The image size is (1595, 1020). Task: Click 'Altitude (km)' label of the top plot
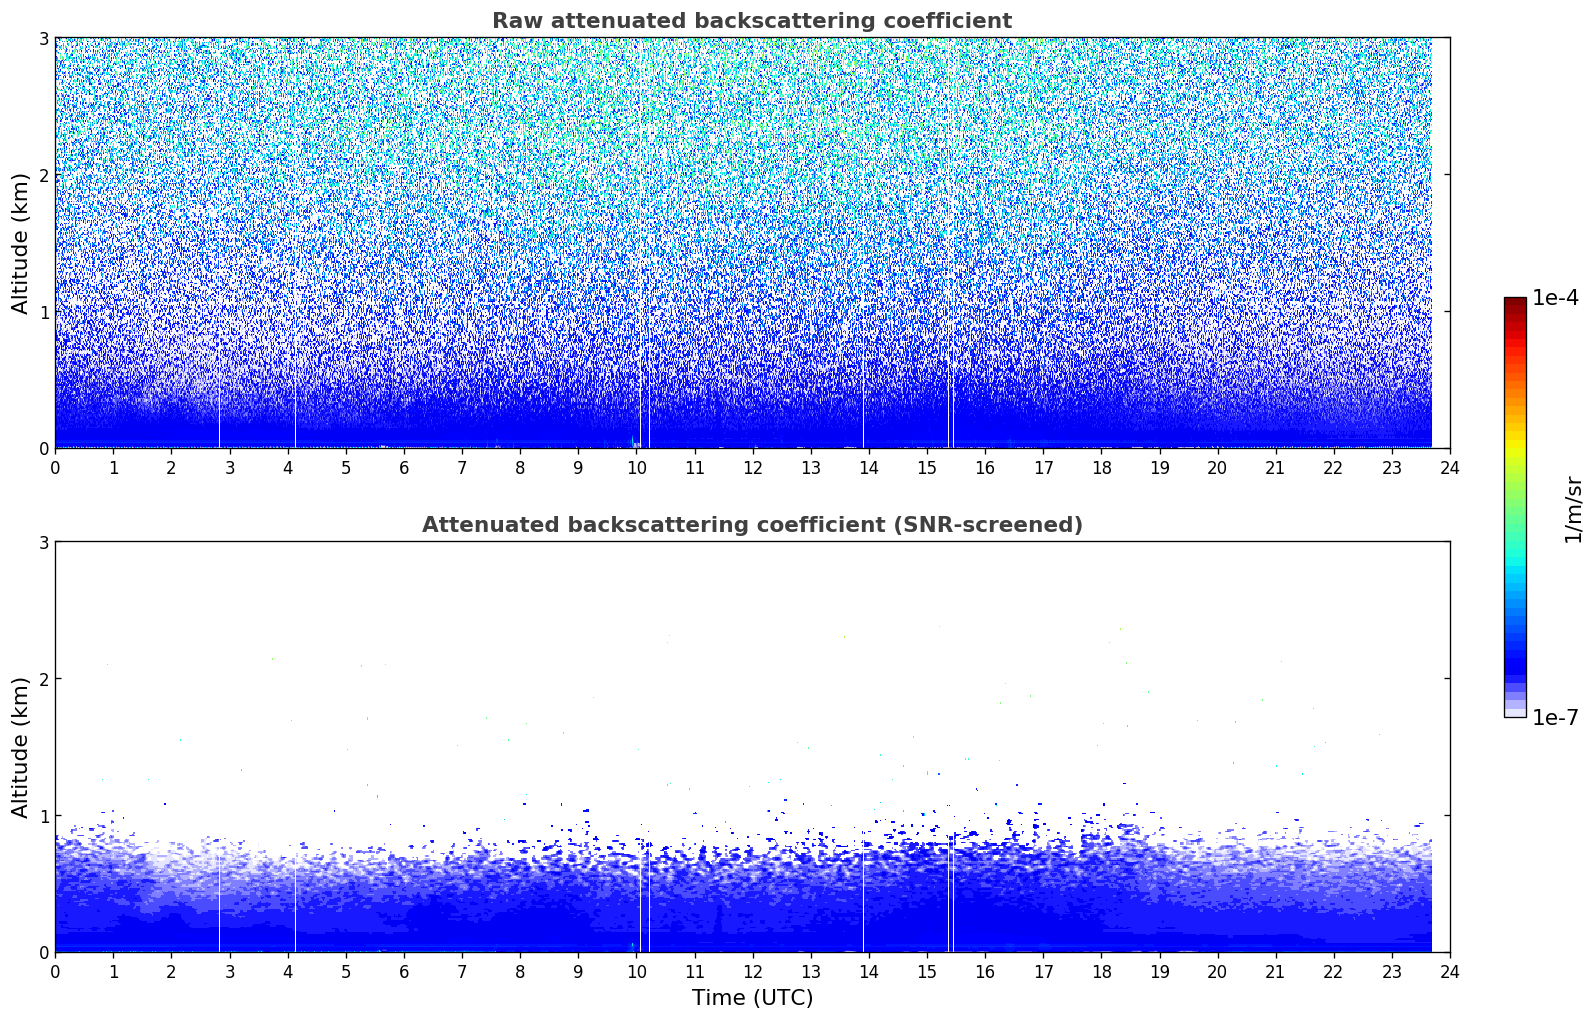pyautogui.click(x=20, y=243)
